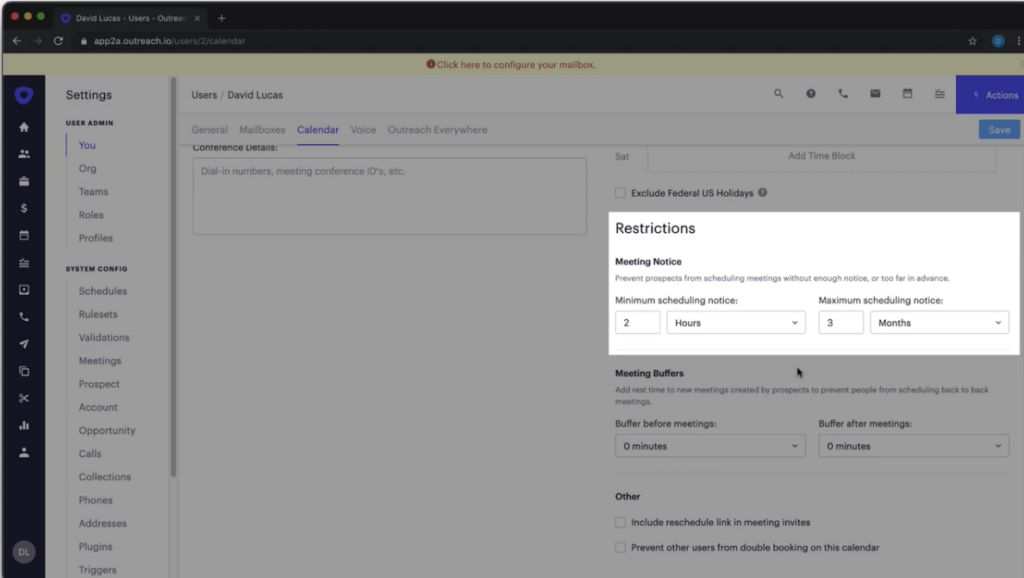Open Roles settings in the sidebar
Viewport: 1024px width, 578px height.
pyautogui.click(x=91, y=215)
